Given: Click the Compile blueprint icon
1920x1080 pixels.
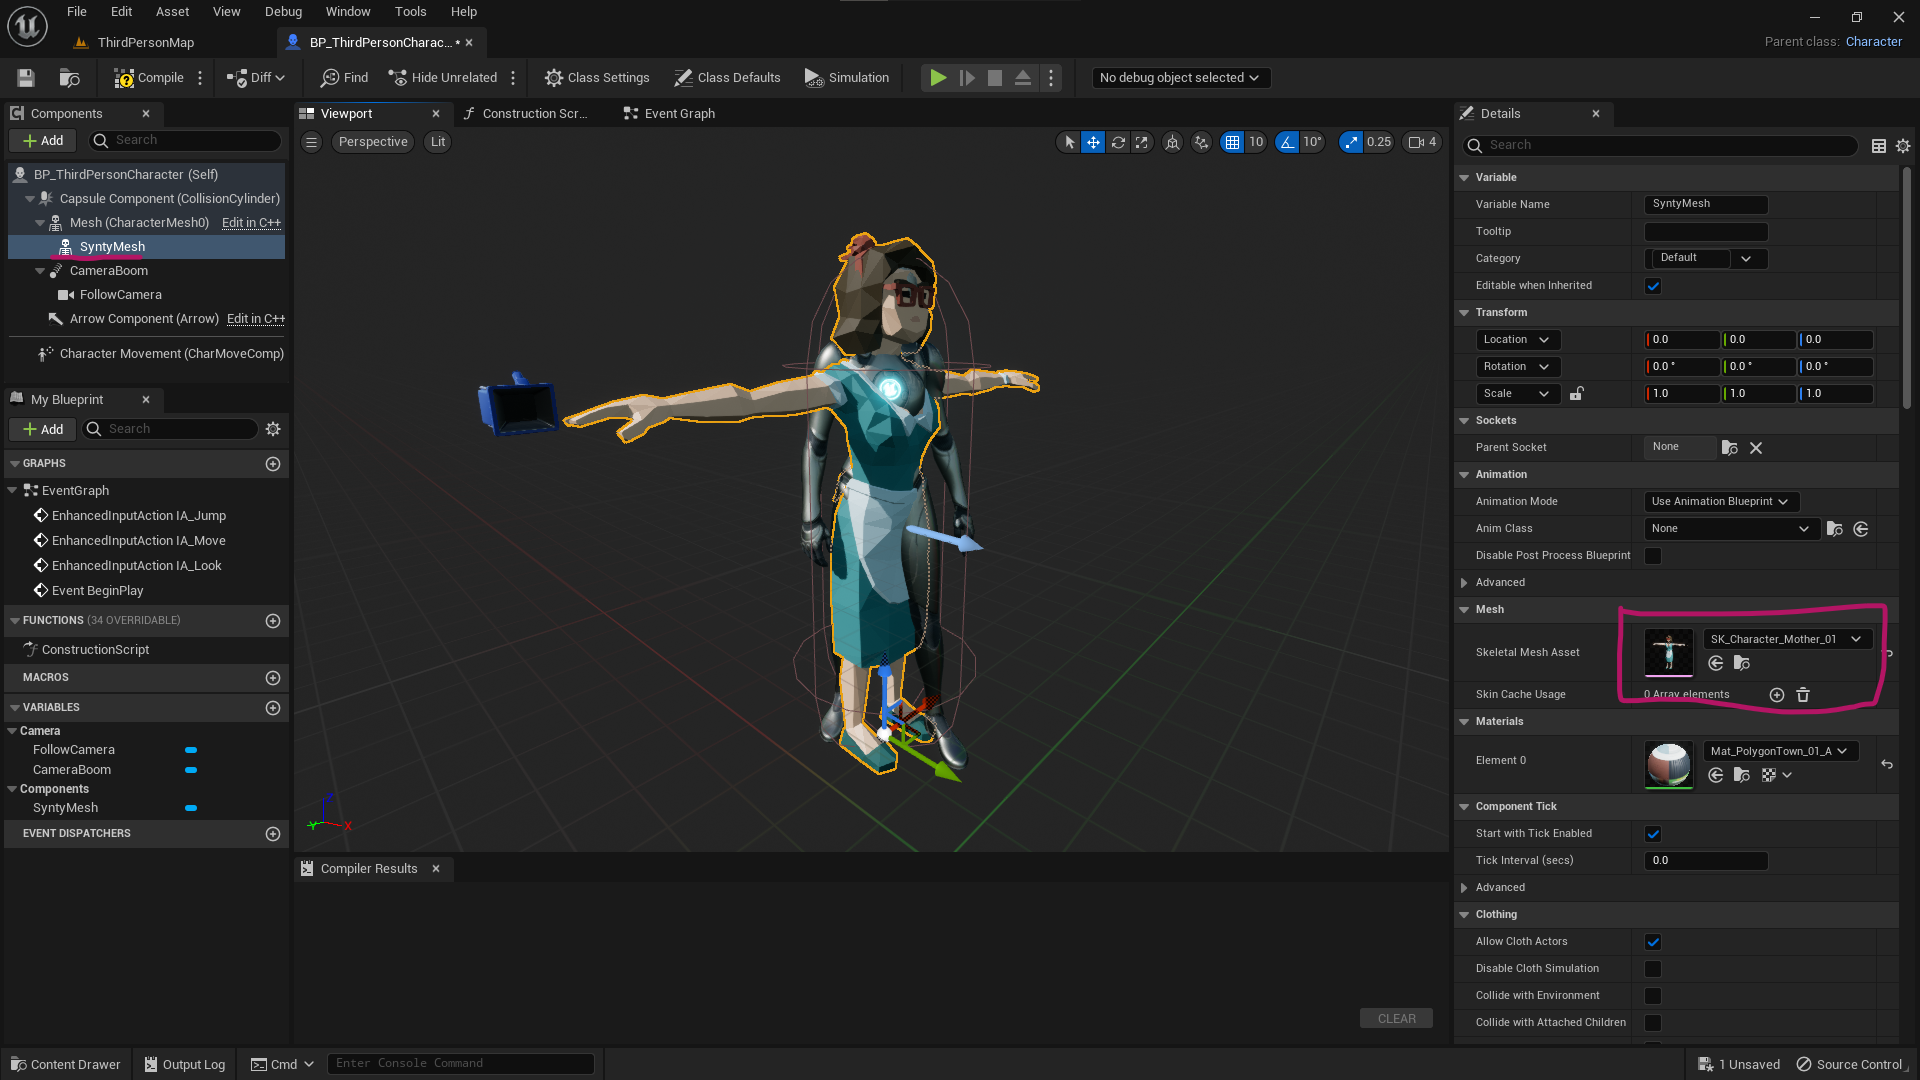Looking at the screenshot, I should click(x=124, y=78).
